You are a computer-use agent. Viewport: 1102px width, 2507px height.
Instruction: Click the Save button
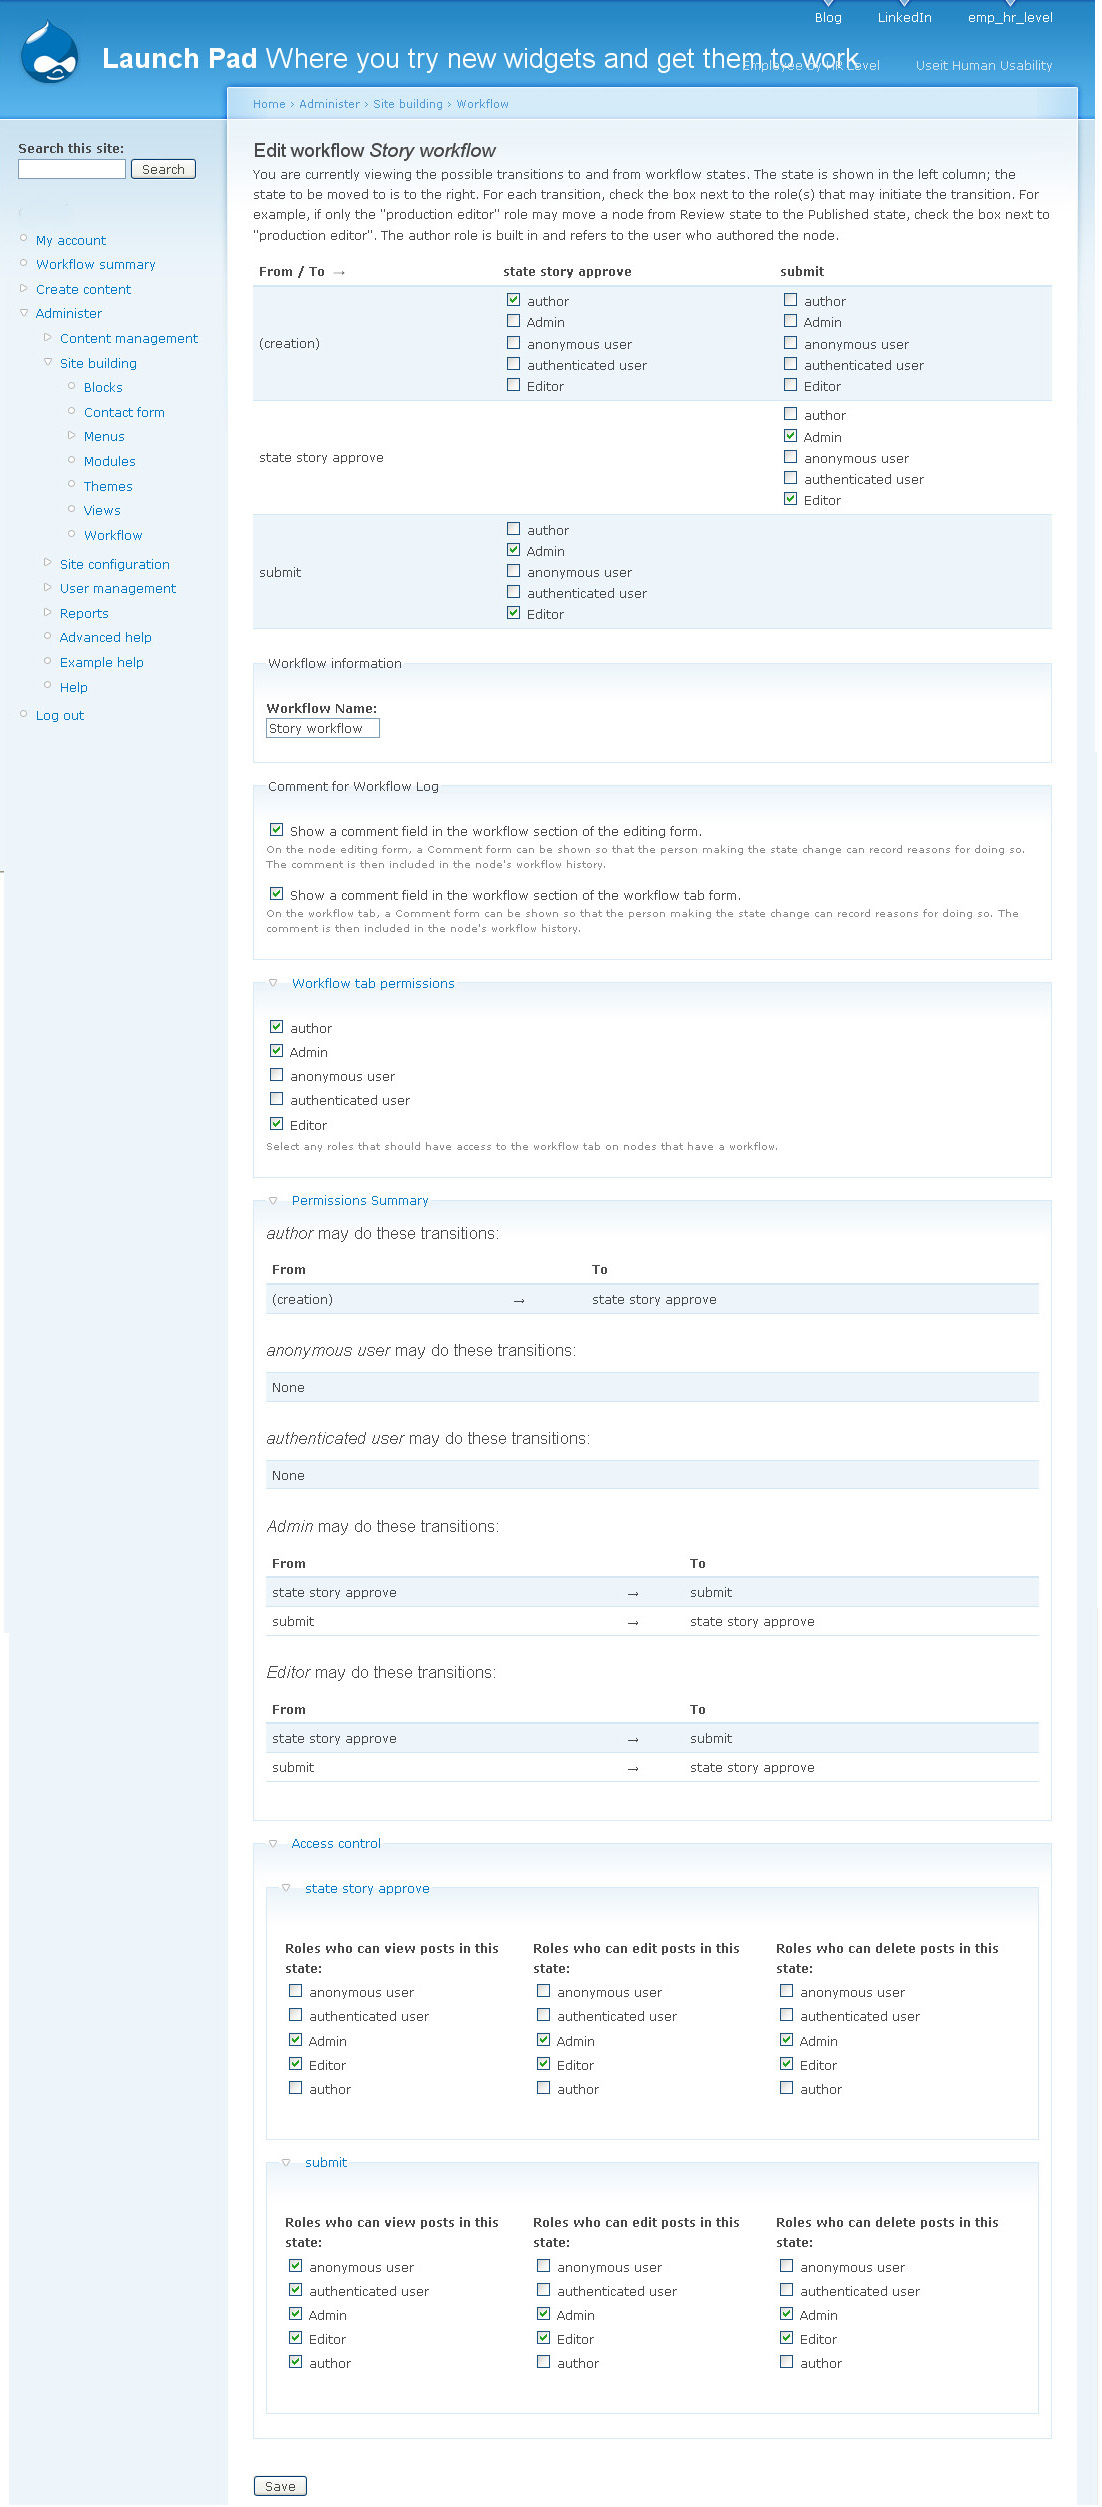[280, 2486]
